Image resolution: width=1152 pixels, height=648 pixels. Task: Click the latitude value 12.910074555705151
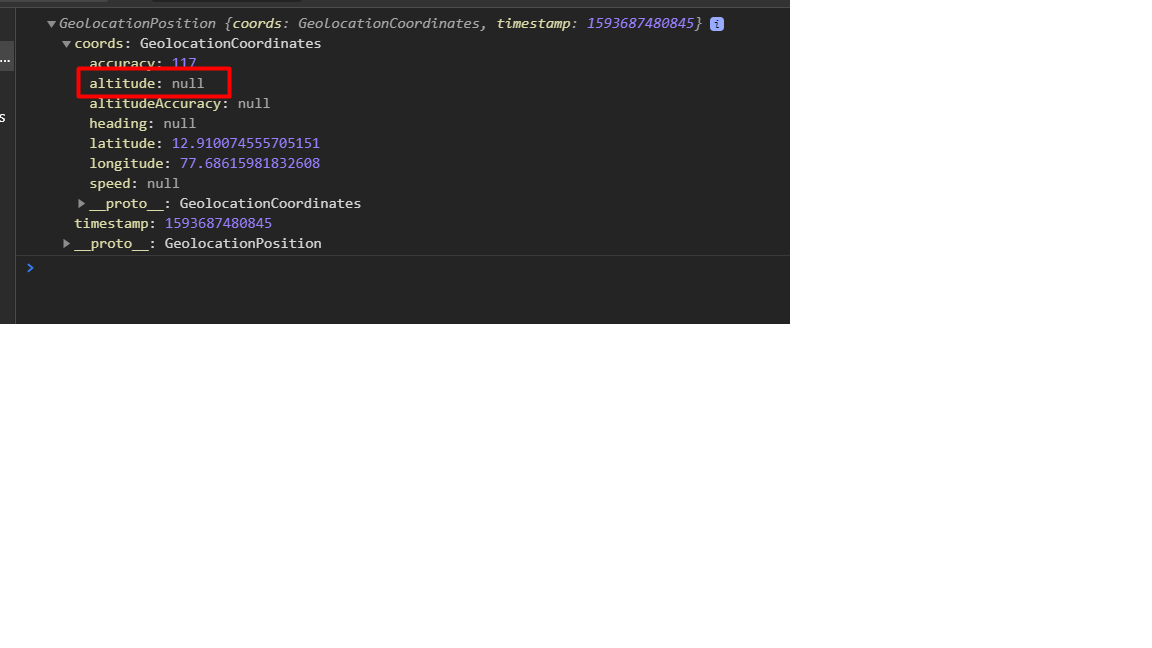pyautogui.click(x=247, y=143)
